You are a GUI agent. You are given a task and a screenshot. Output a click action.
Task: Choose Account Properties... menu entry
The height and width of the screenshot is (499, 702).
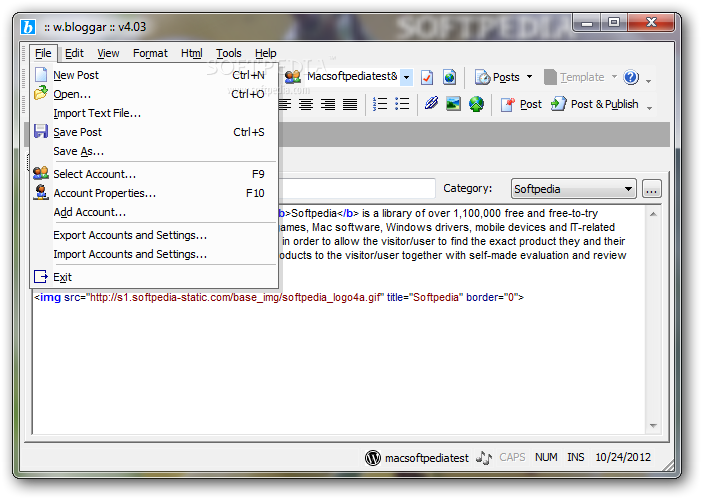154,193
